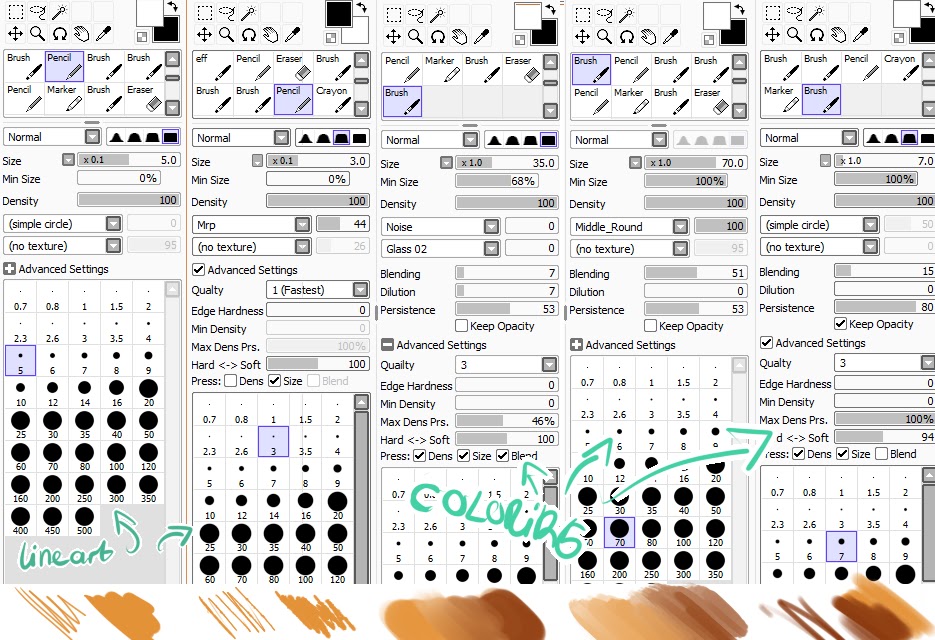
Task: Select the Eraser tool in the eff brush row
Action: 293,67
